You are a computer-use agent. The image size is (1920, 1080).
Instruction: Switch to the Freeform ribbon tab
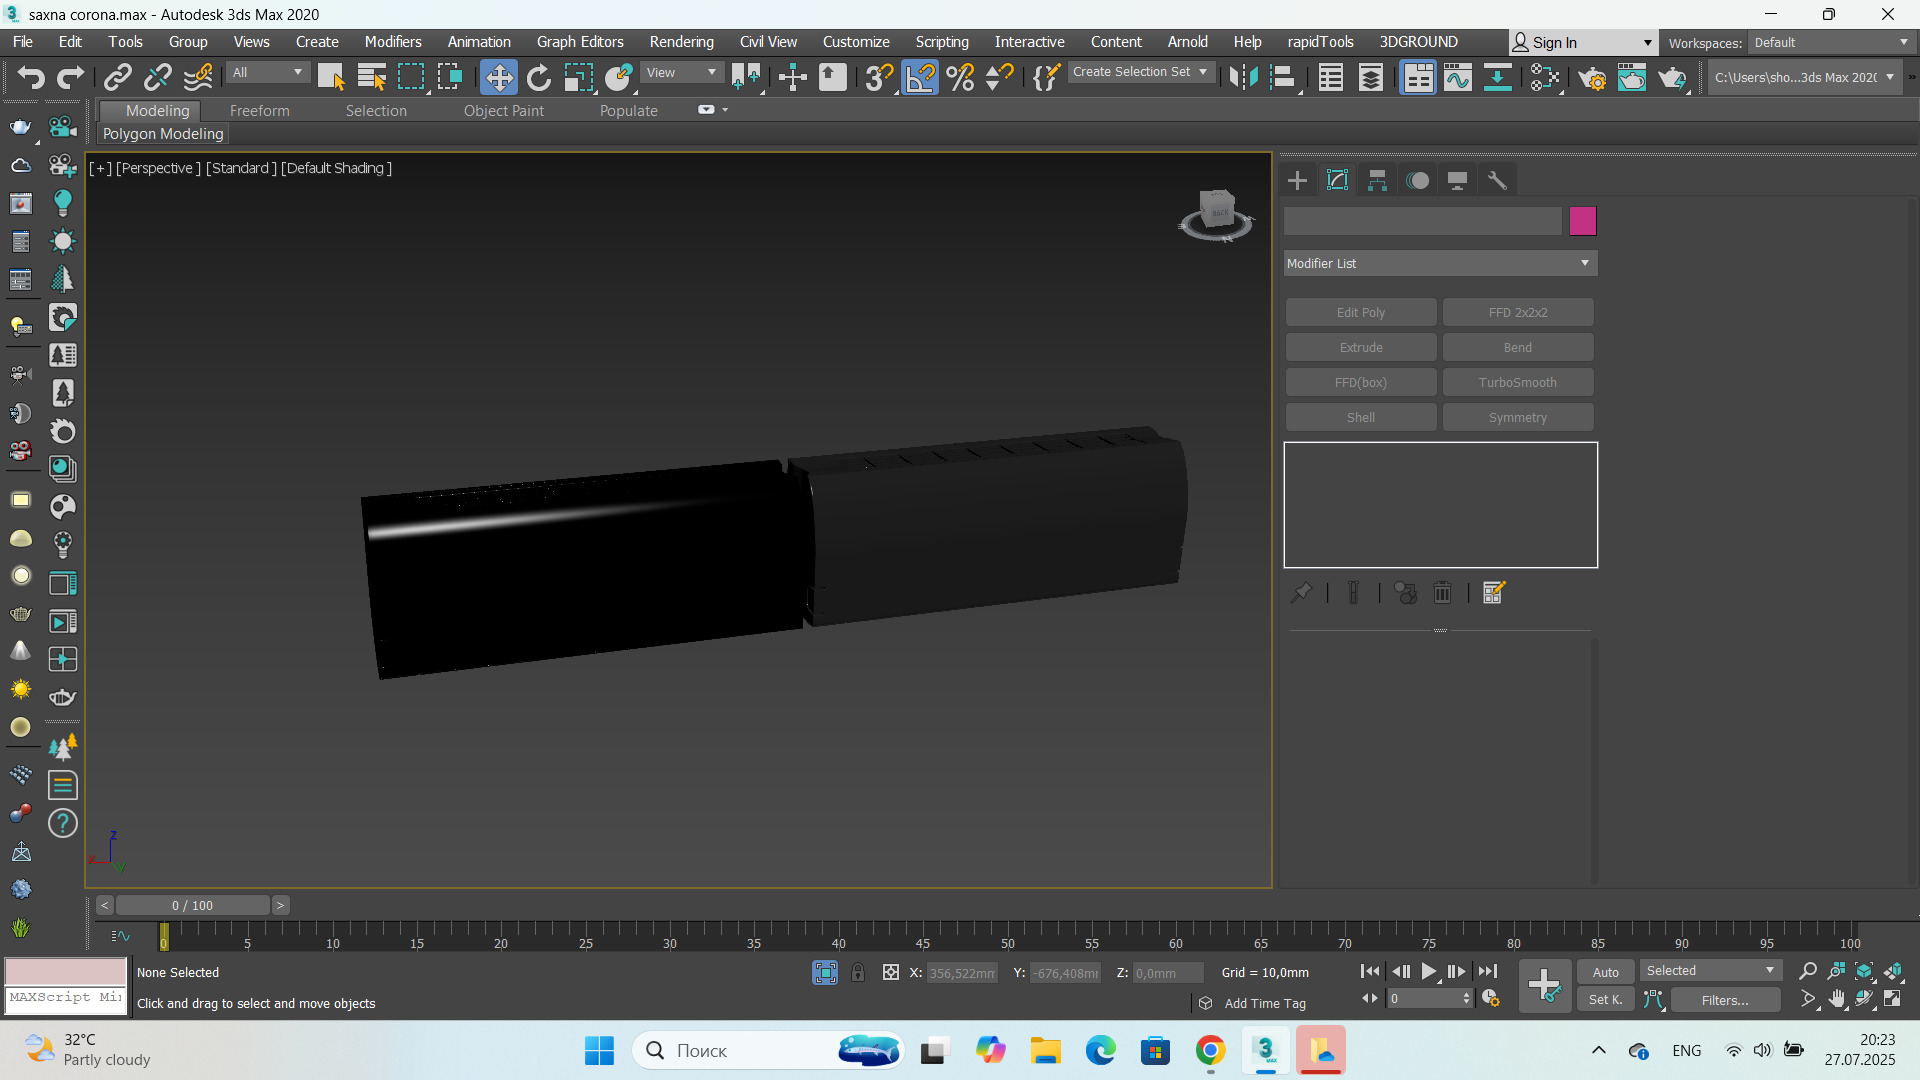click(x=259, y=111)
